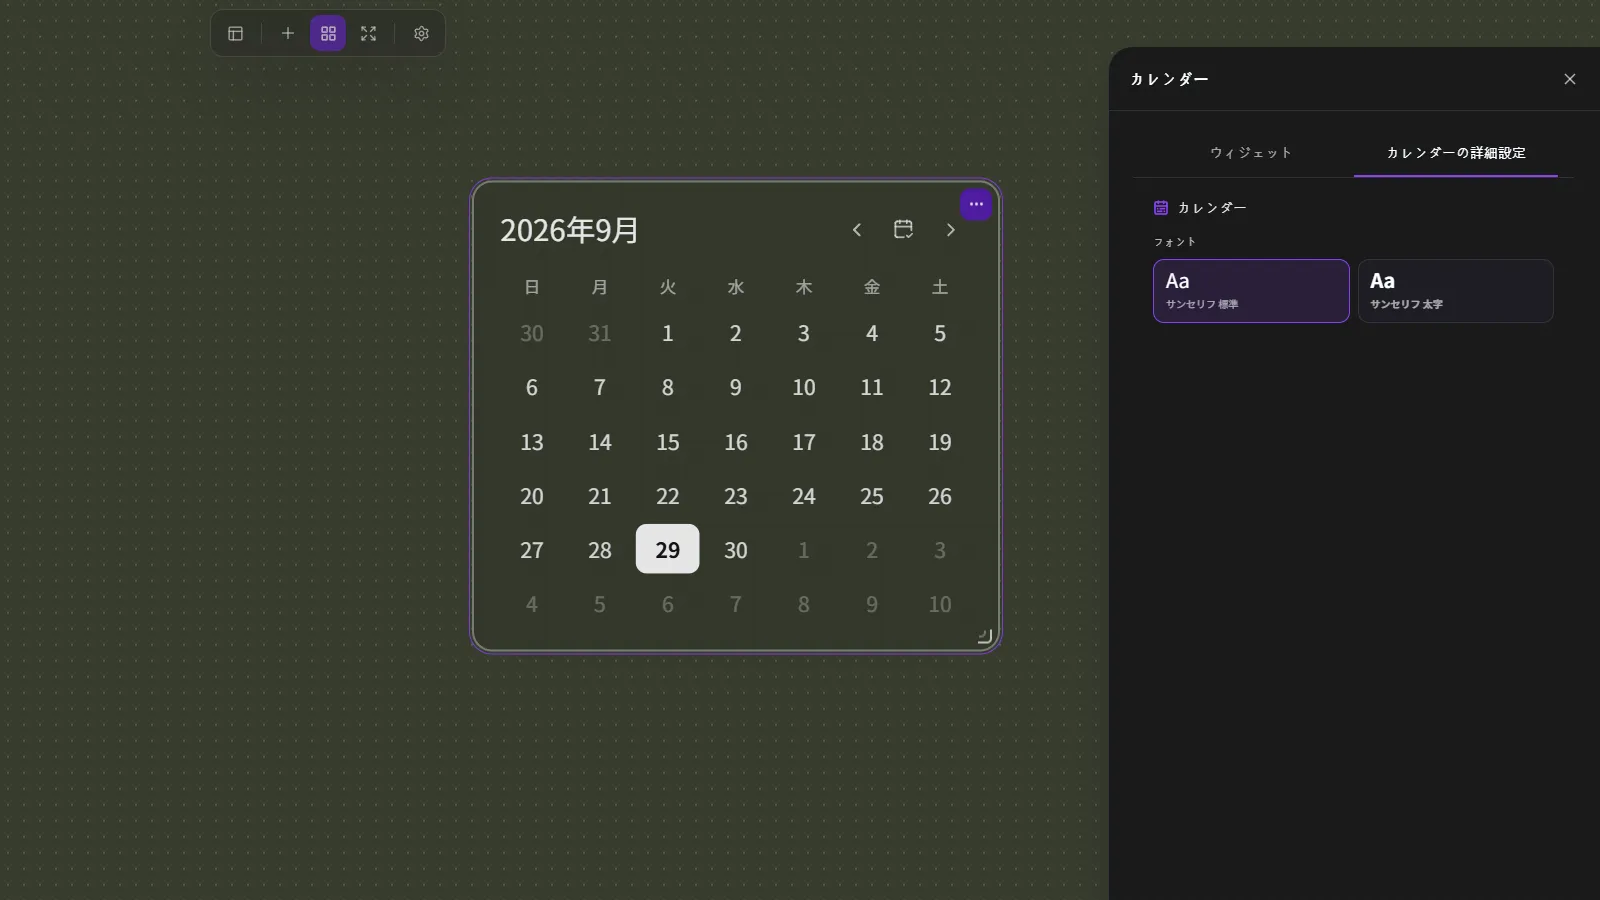
Task: Click 水 weekday header
Action: (x=736, y=287)
